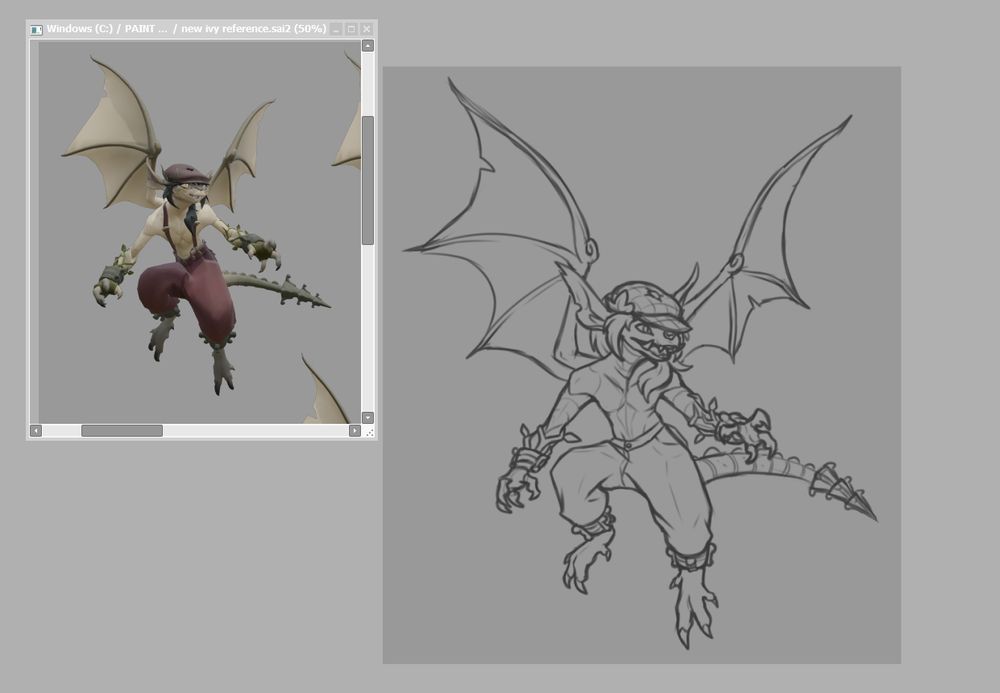Screen dimensions: 1000x693
Task: Click the vertical scrollbar thumb in reference window
Action: point(368,180)
